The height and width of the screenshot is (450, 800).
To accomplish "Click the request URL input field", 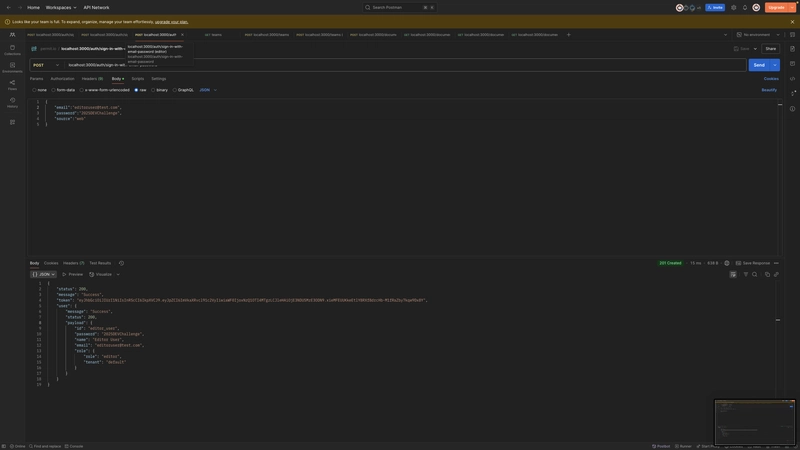I will pyautogui.click(x=406, y=65).
